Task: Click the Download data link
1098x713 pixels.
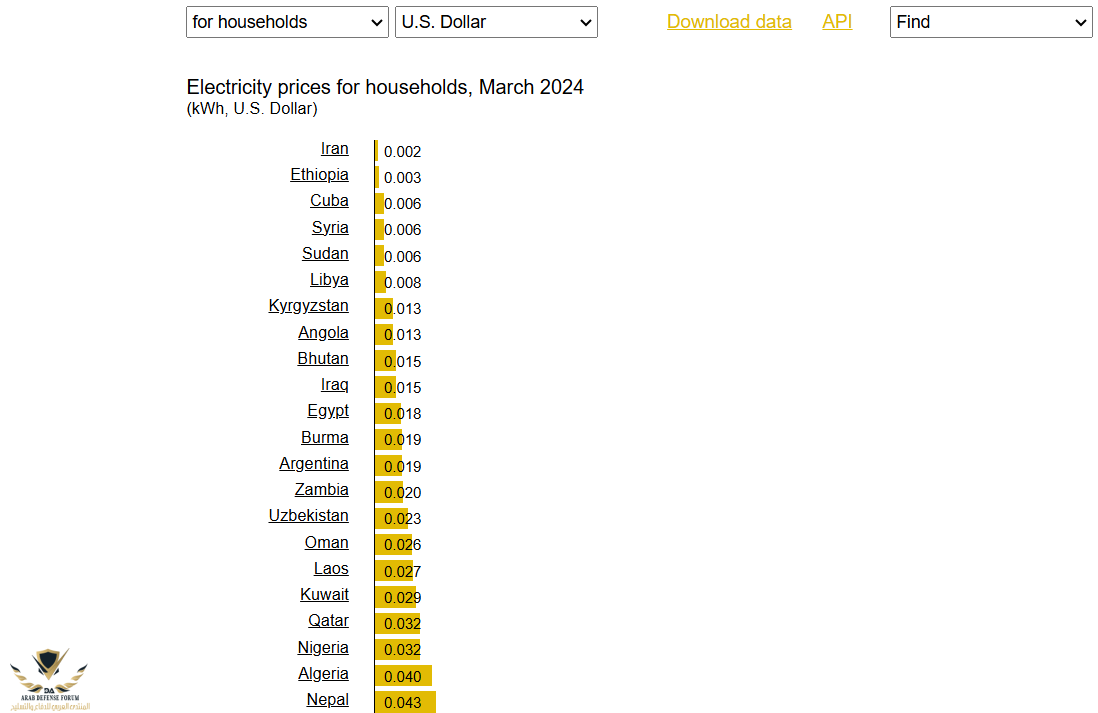Action: [x=729, y=22]
